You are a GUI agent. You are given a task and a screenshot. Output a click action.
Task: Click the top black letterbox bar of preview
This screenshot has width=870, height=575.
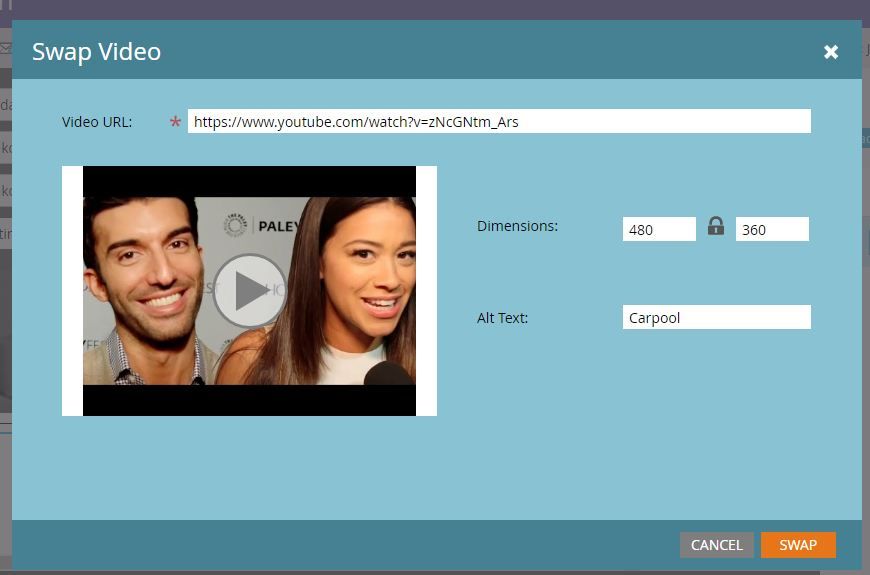(x=249, y=181)
